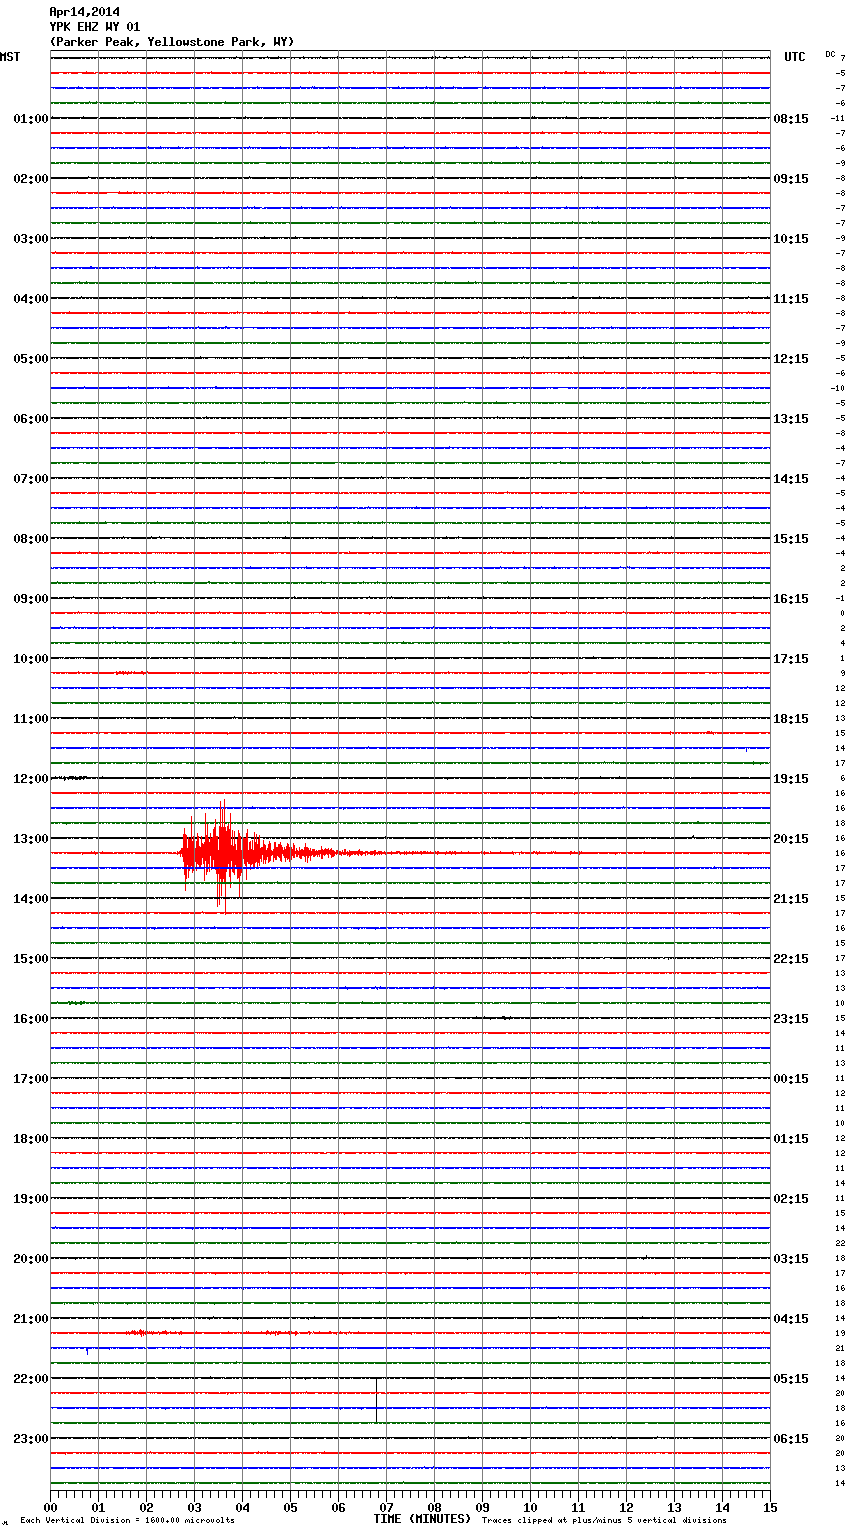Pick the 18:15 UTC time label
Viewport: 850px width, 1534px height.
click(791, 719)
